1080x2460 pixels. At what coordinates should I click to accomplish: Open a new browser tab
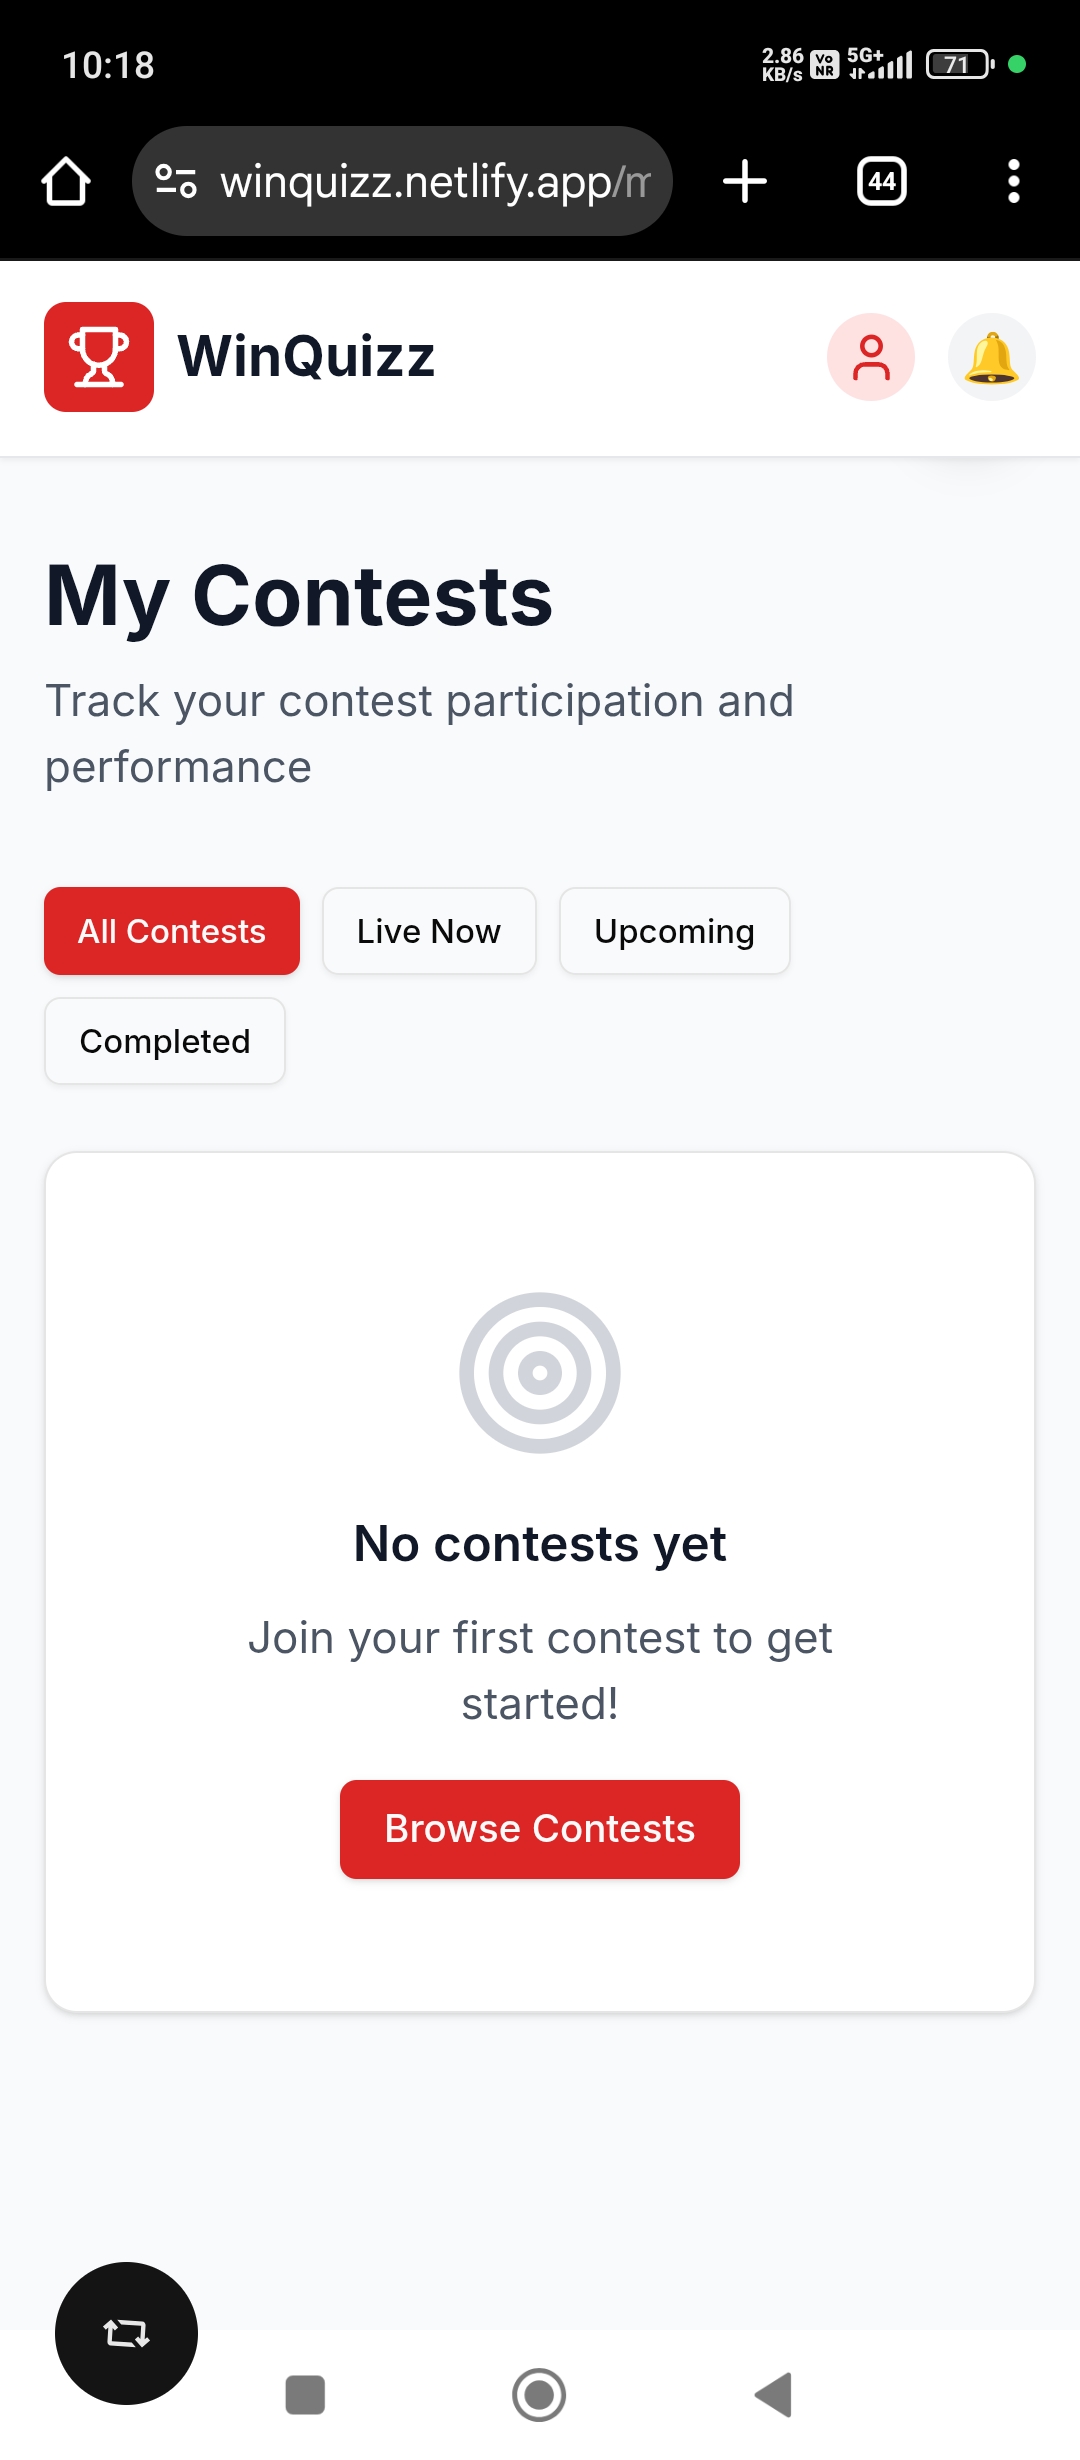745,181
